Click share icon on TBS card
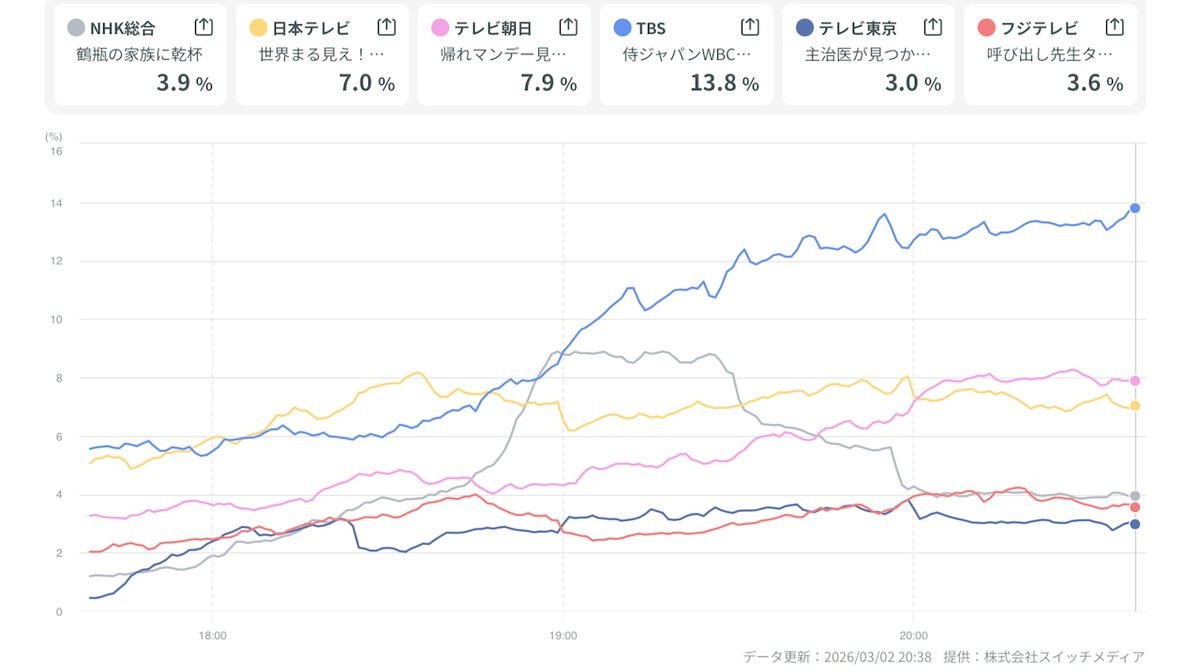Screen dimensions: 1200x672 (x=750, y=27)
